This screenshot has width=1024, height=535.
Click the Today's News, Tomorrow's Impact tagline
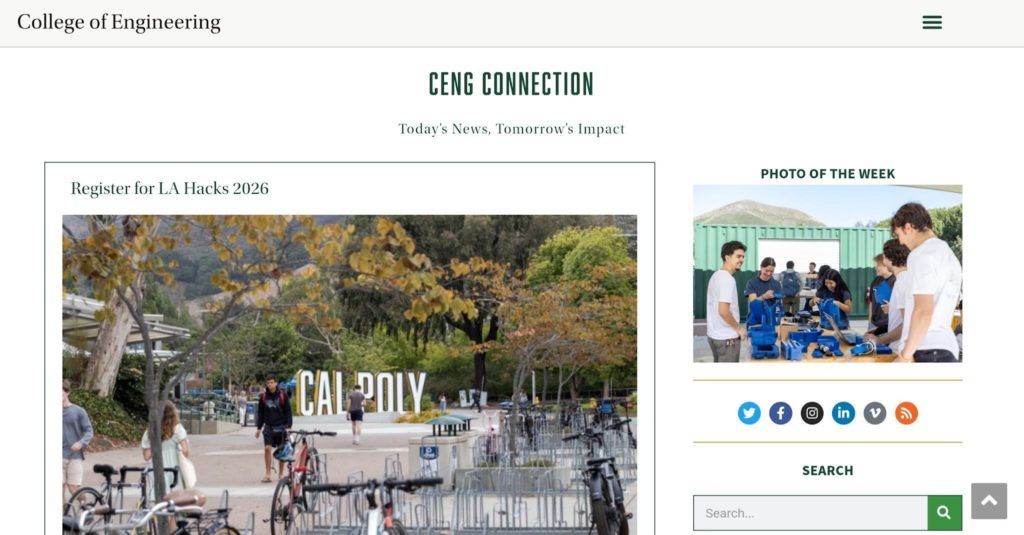[511, 129]
